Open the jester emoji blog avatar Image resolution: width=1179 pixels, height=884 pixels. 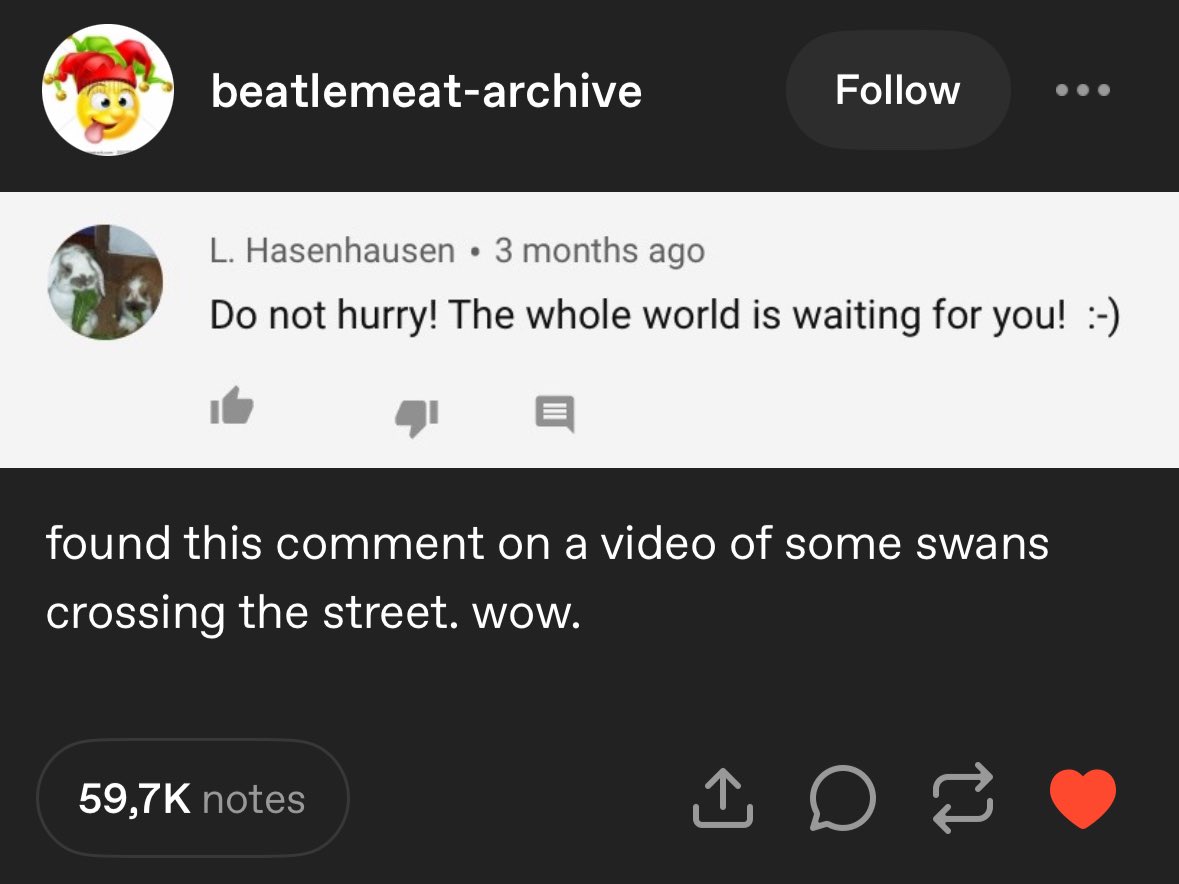coord(108,90)
